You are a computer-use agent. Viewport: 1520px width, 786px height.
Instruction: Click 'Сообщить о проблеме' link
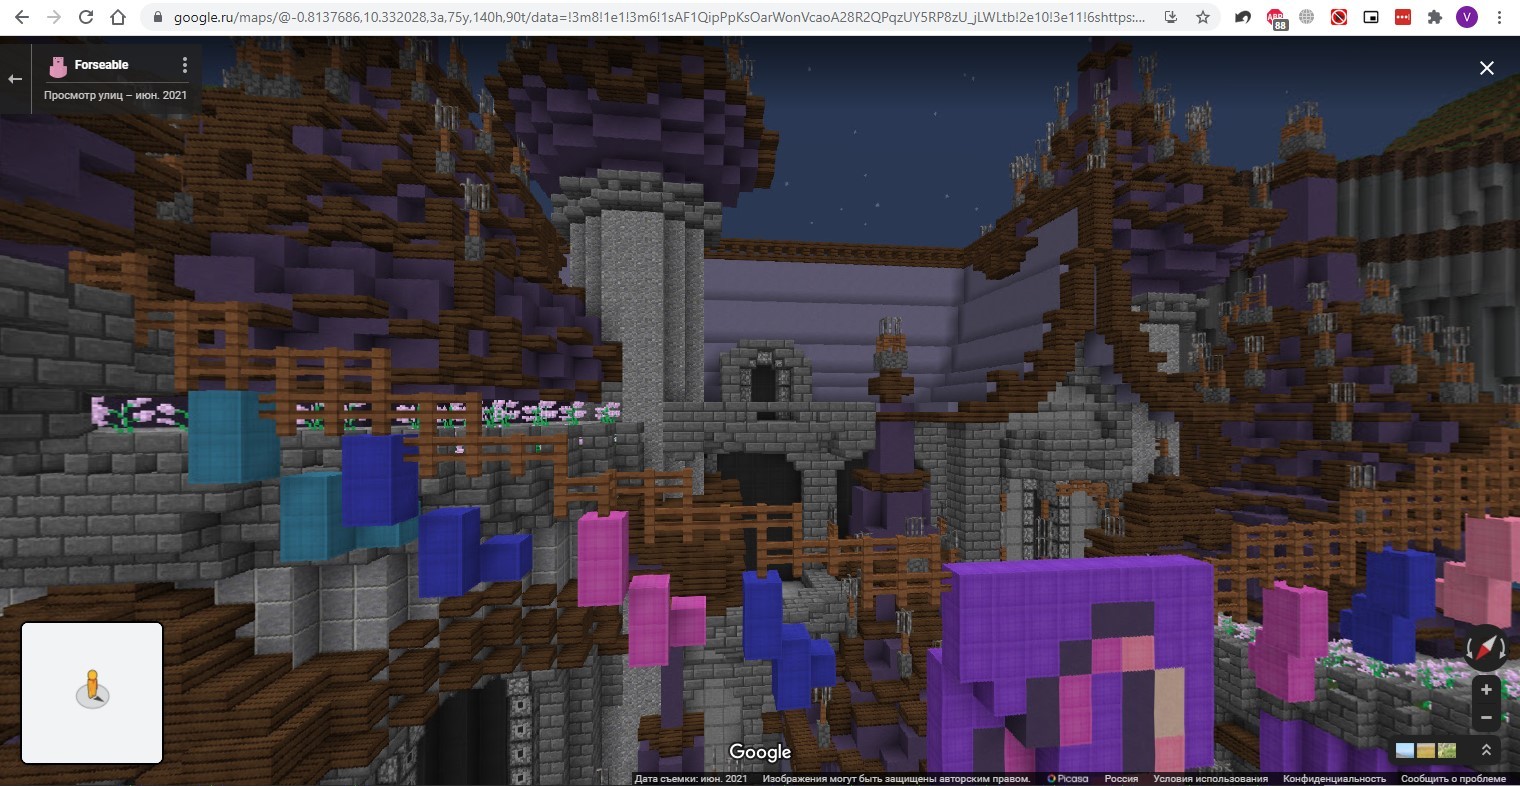pyautogui.click(x=1453, y=779)
